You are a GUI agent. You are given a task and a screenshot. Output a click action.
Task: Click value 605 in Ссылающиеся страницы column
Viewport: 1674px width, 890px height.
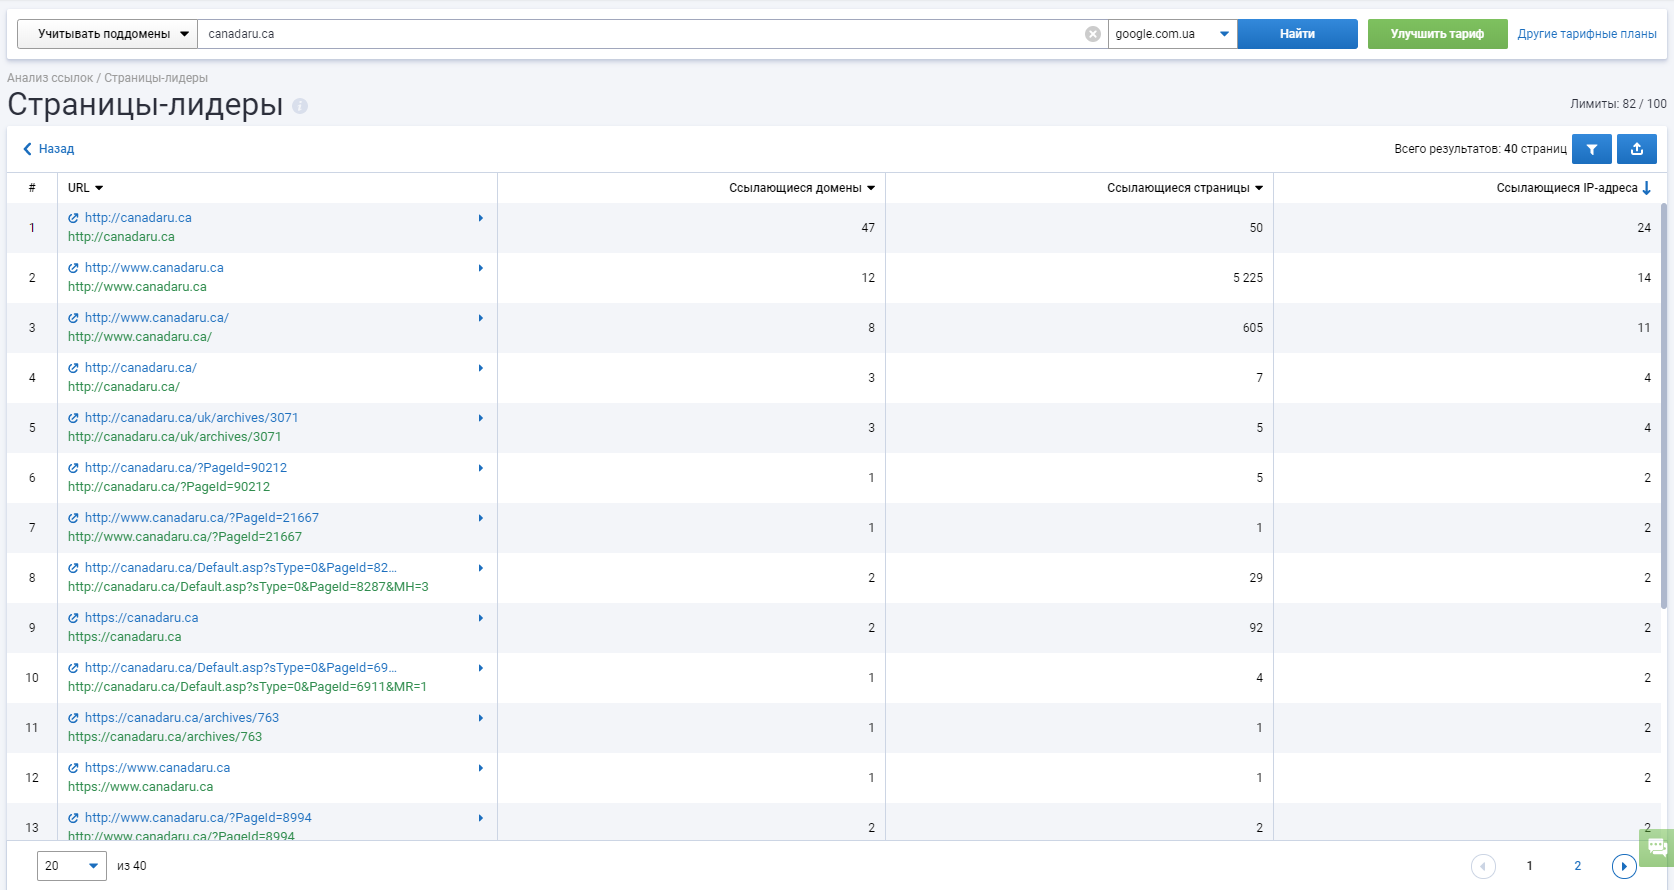(1253, 328)
